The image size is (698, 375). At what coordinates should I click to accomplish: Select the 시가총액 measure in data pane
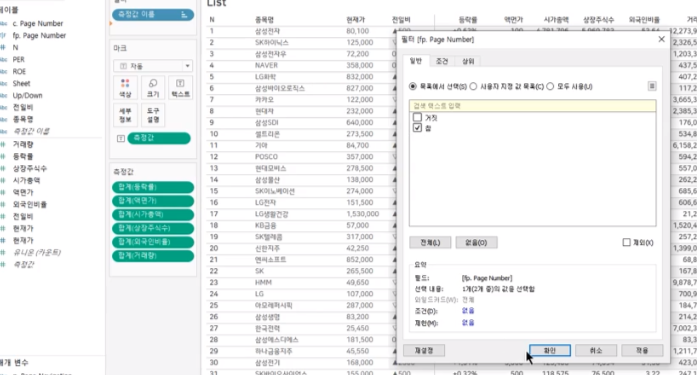26,181
